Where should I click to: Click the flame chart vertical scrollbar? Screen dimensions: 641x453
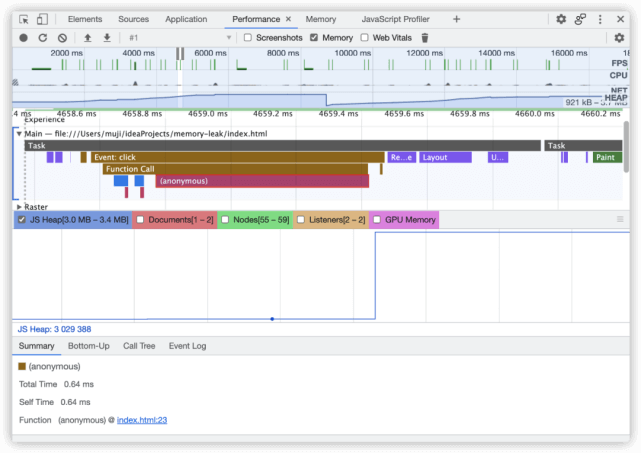pos(626,146)
